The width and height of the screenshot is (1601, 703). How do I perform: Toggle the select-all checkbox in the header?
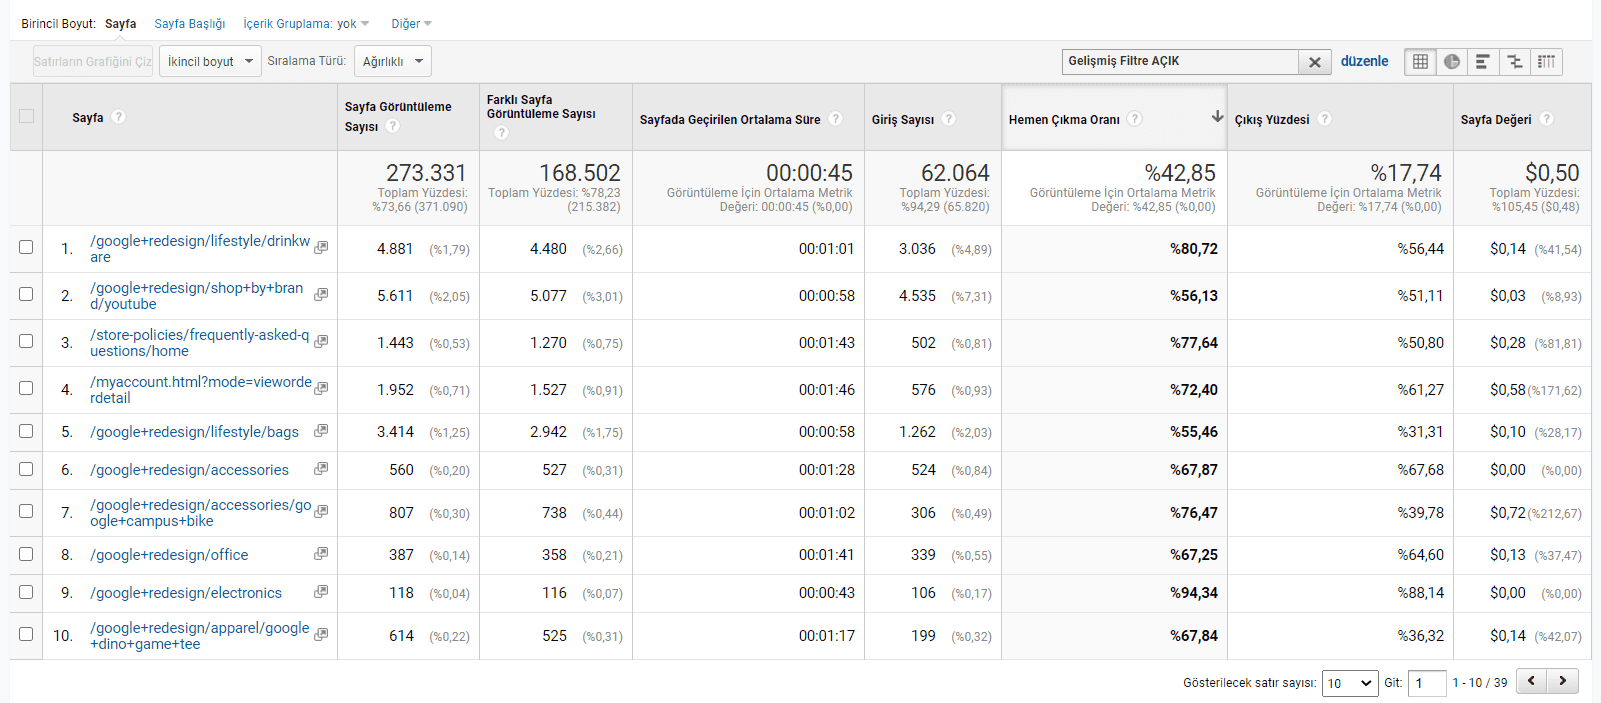(26, 116)
